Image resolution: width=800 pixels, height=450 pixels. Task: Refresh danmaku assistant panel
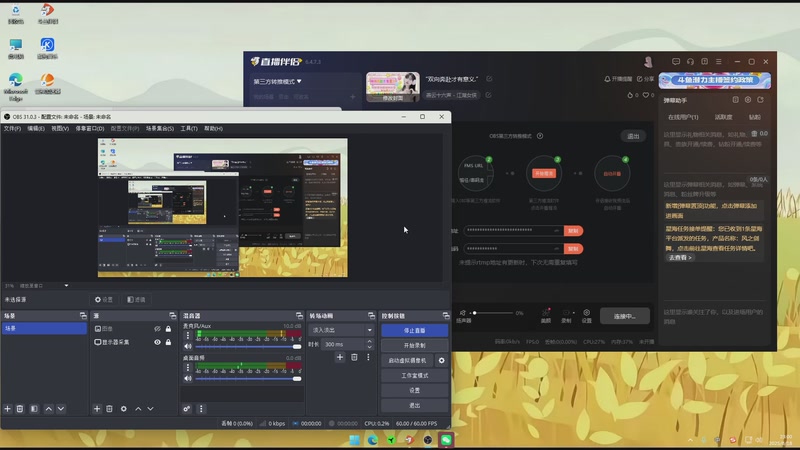[x=760, y=100]
